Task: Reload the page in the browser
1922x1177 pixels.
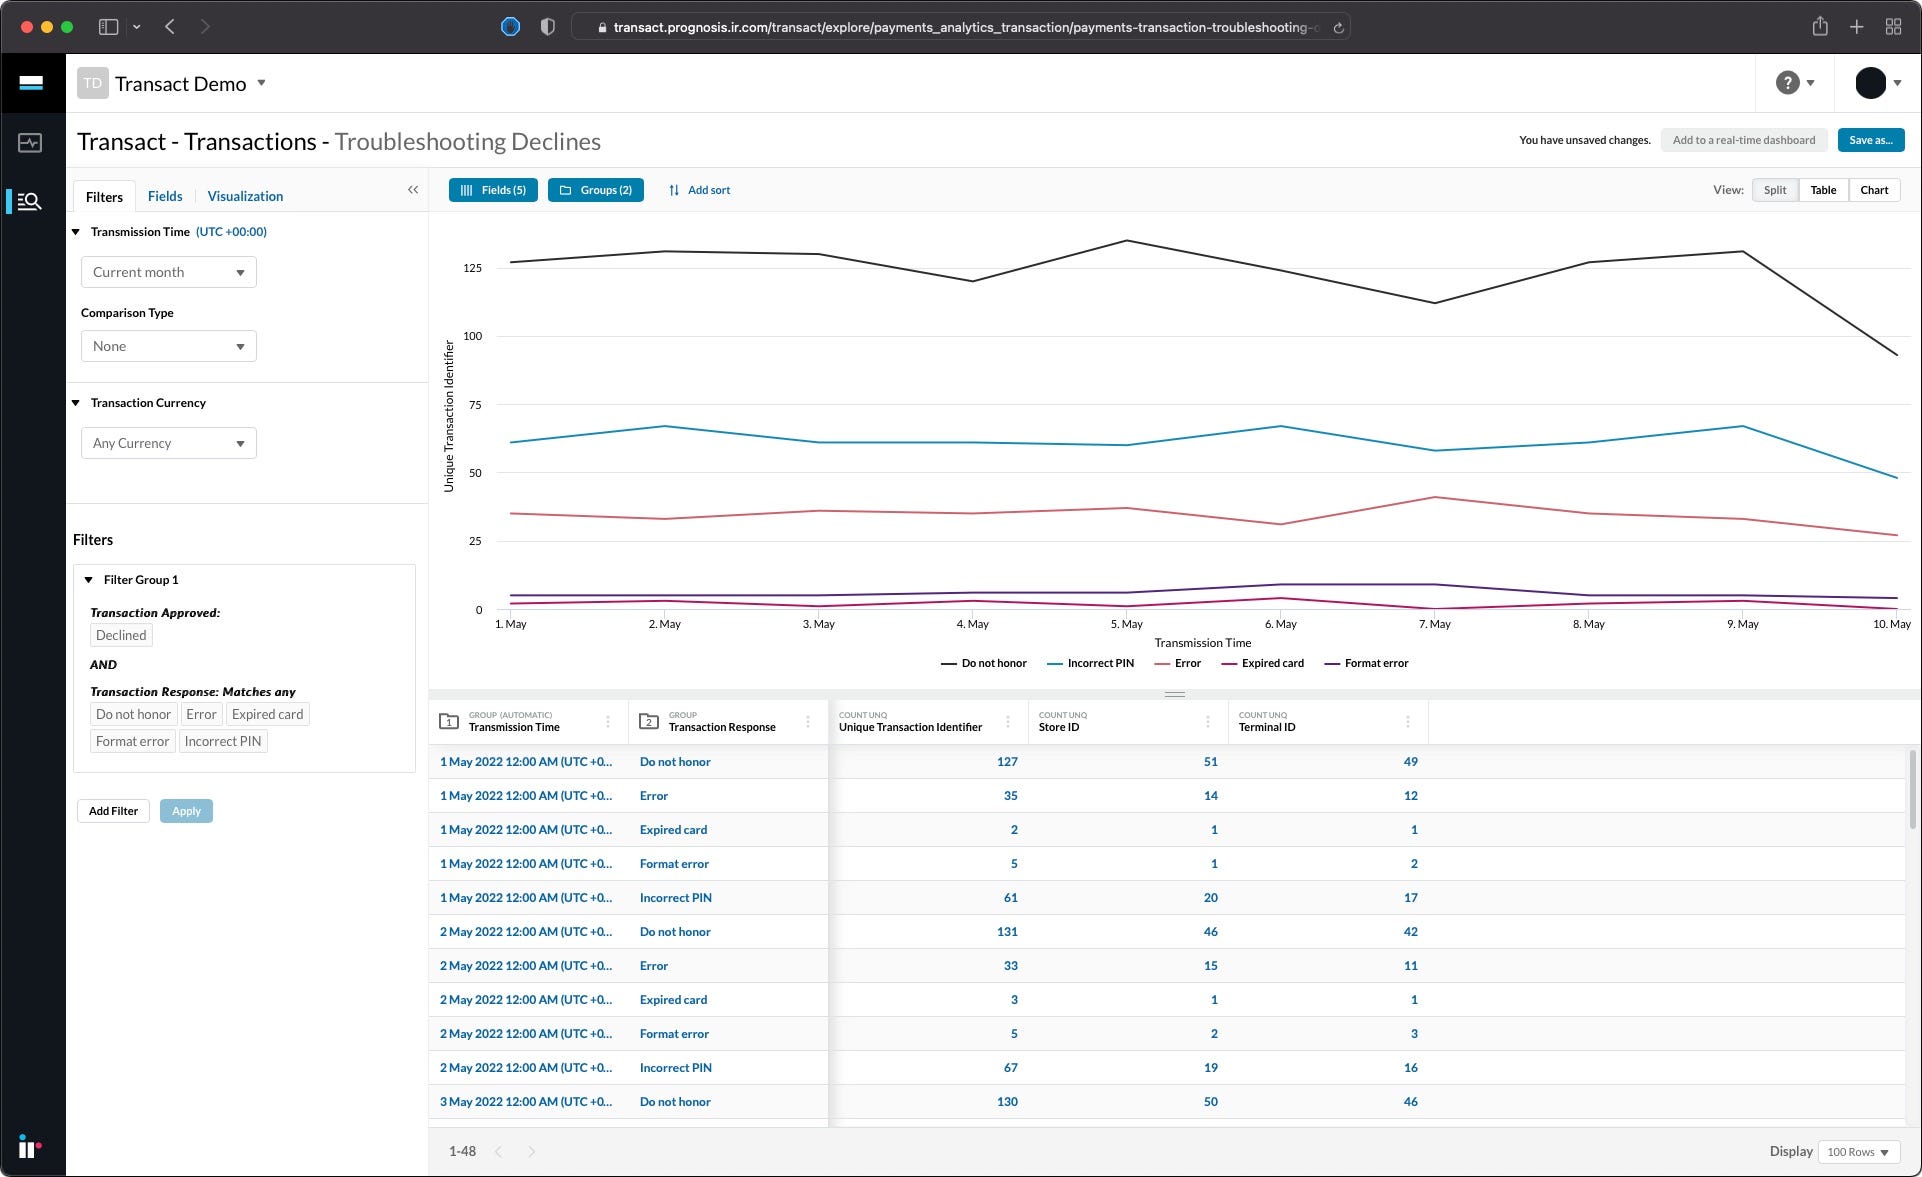Action: click(1338, 27)
